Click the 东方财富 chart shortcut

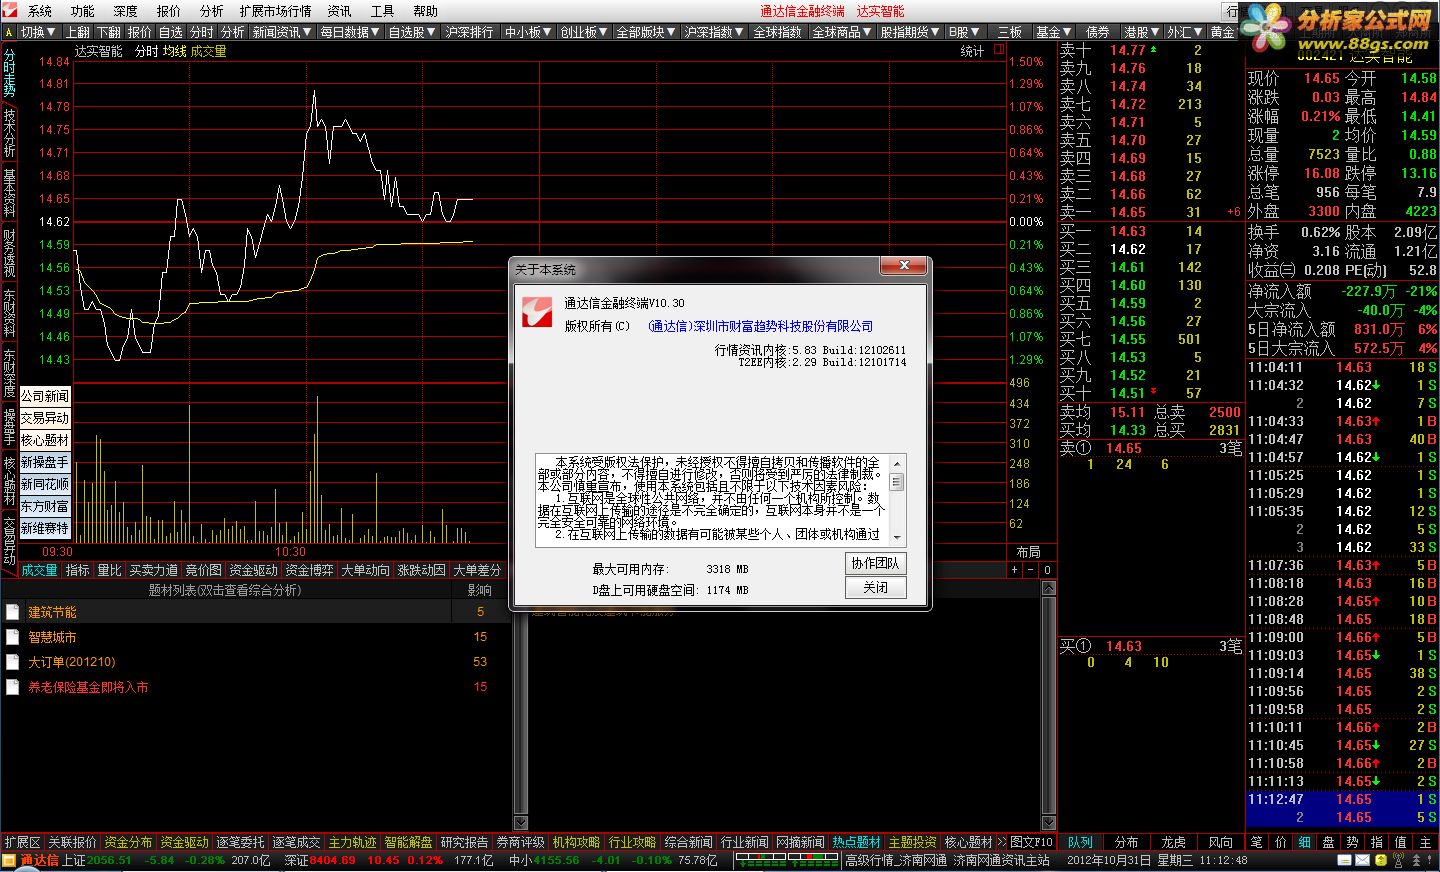(45, 506)
